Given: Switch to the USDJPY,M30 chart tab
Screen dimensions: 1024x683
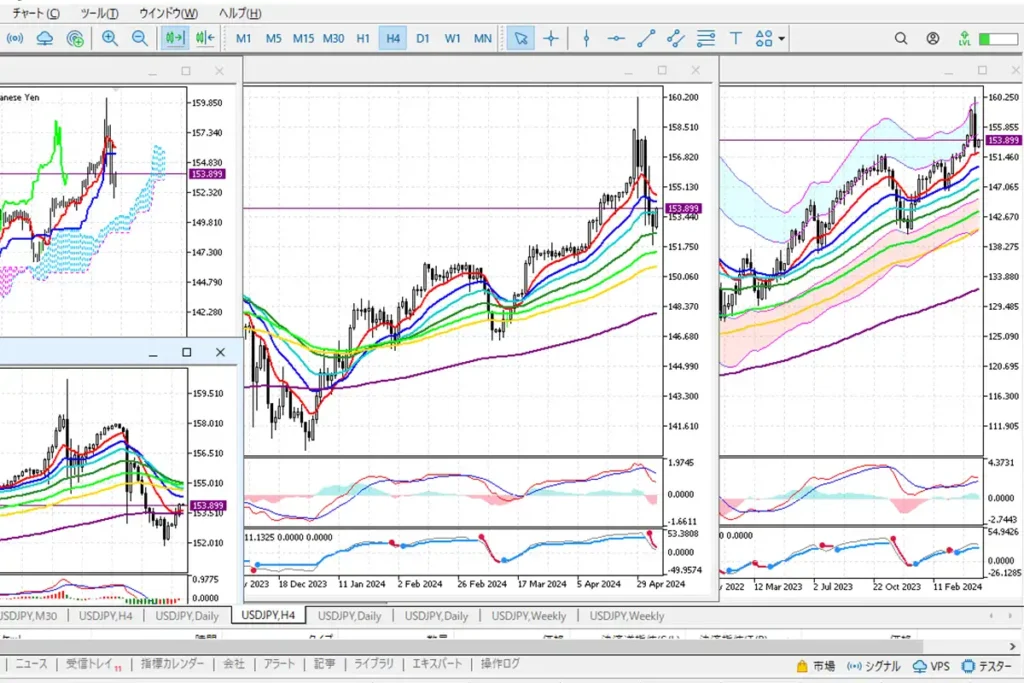Looking at the screenshot, I should (32, 616).
